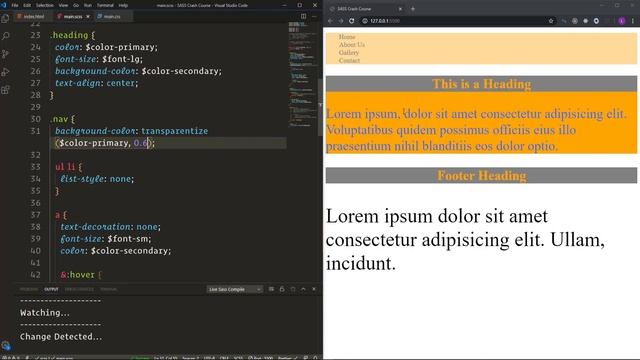Click 'Watching...' output line

point(44,313)
